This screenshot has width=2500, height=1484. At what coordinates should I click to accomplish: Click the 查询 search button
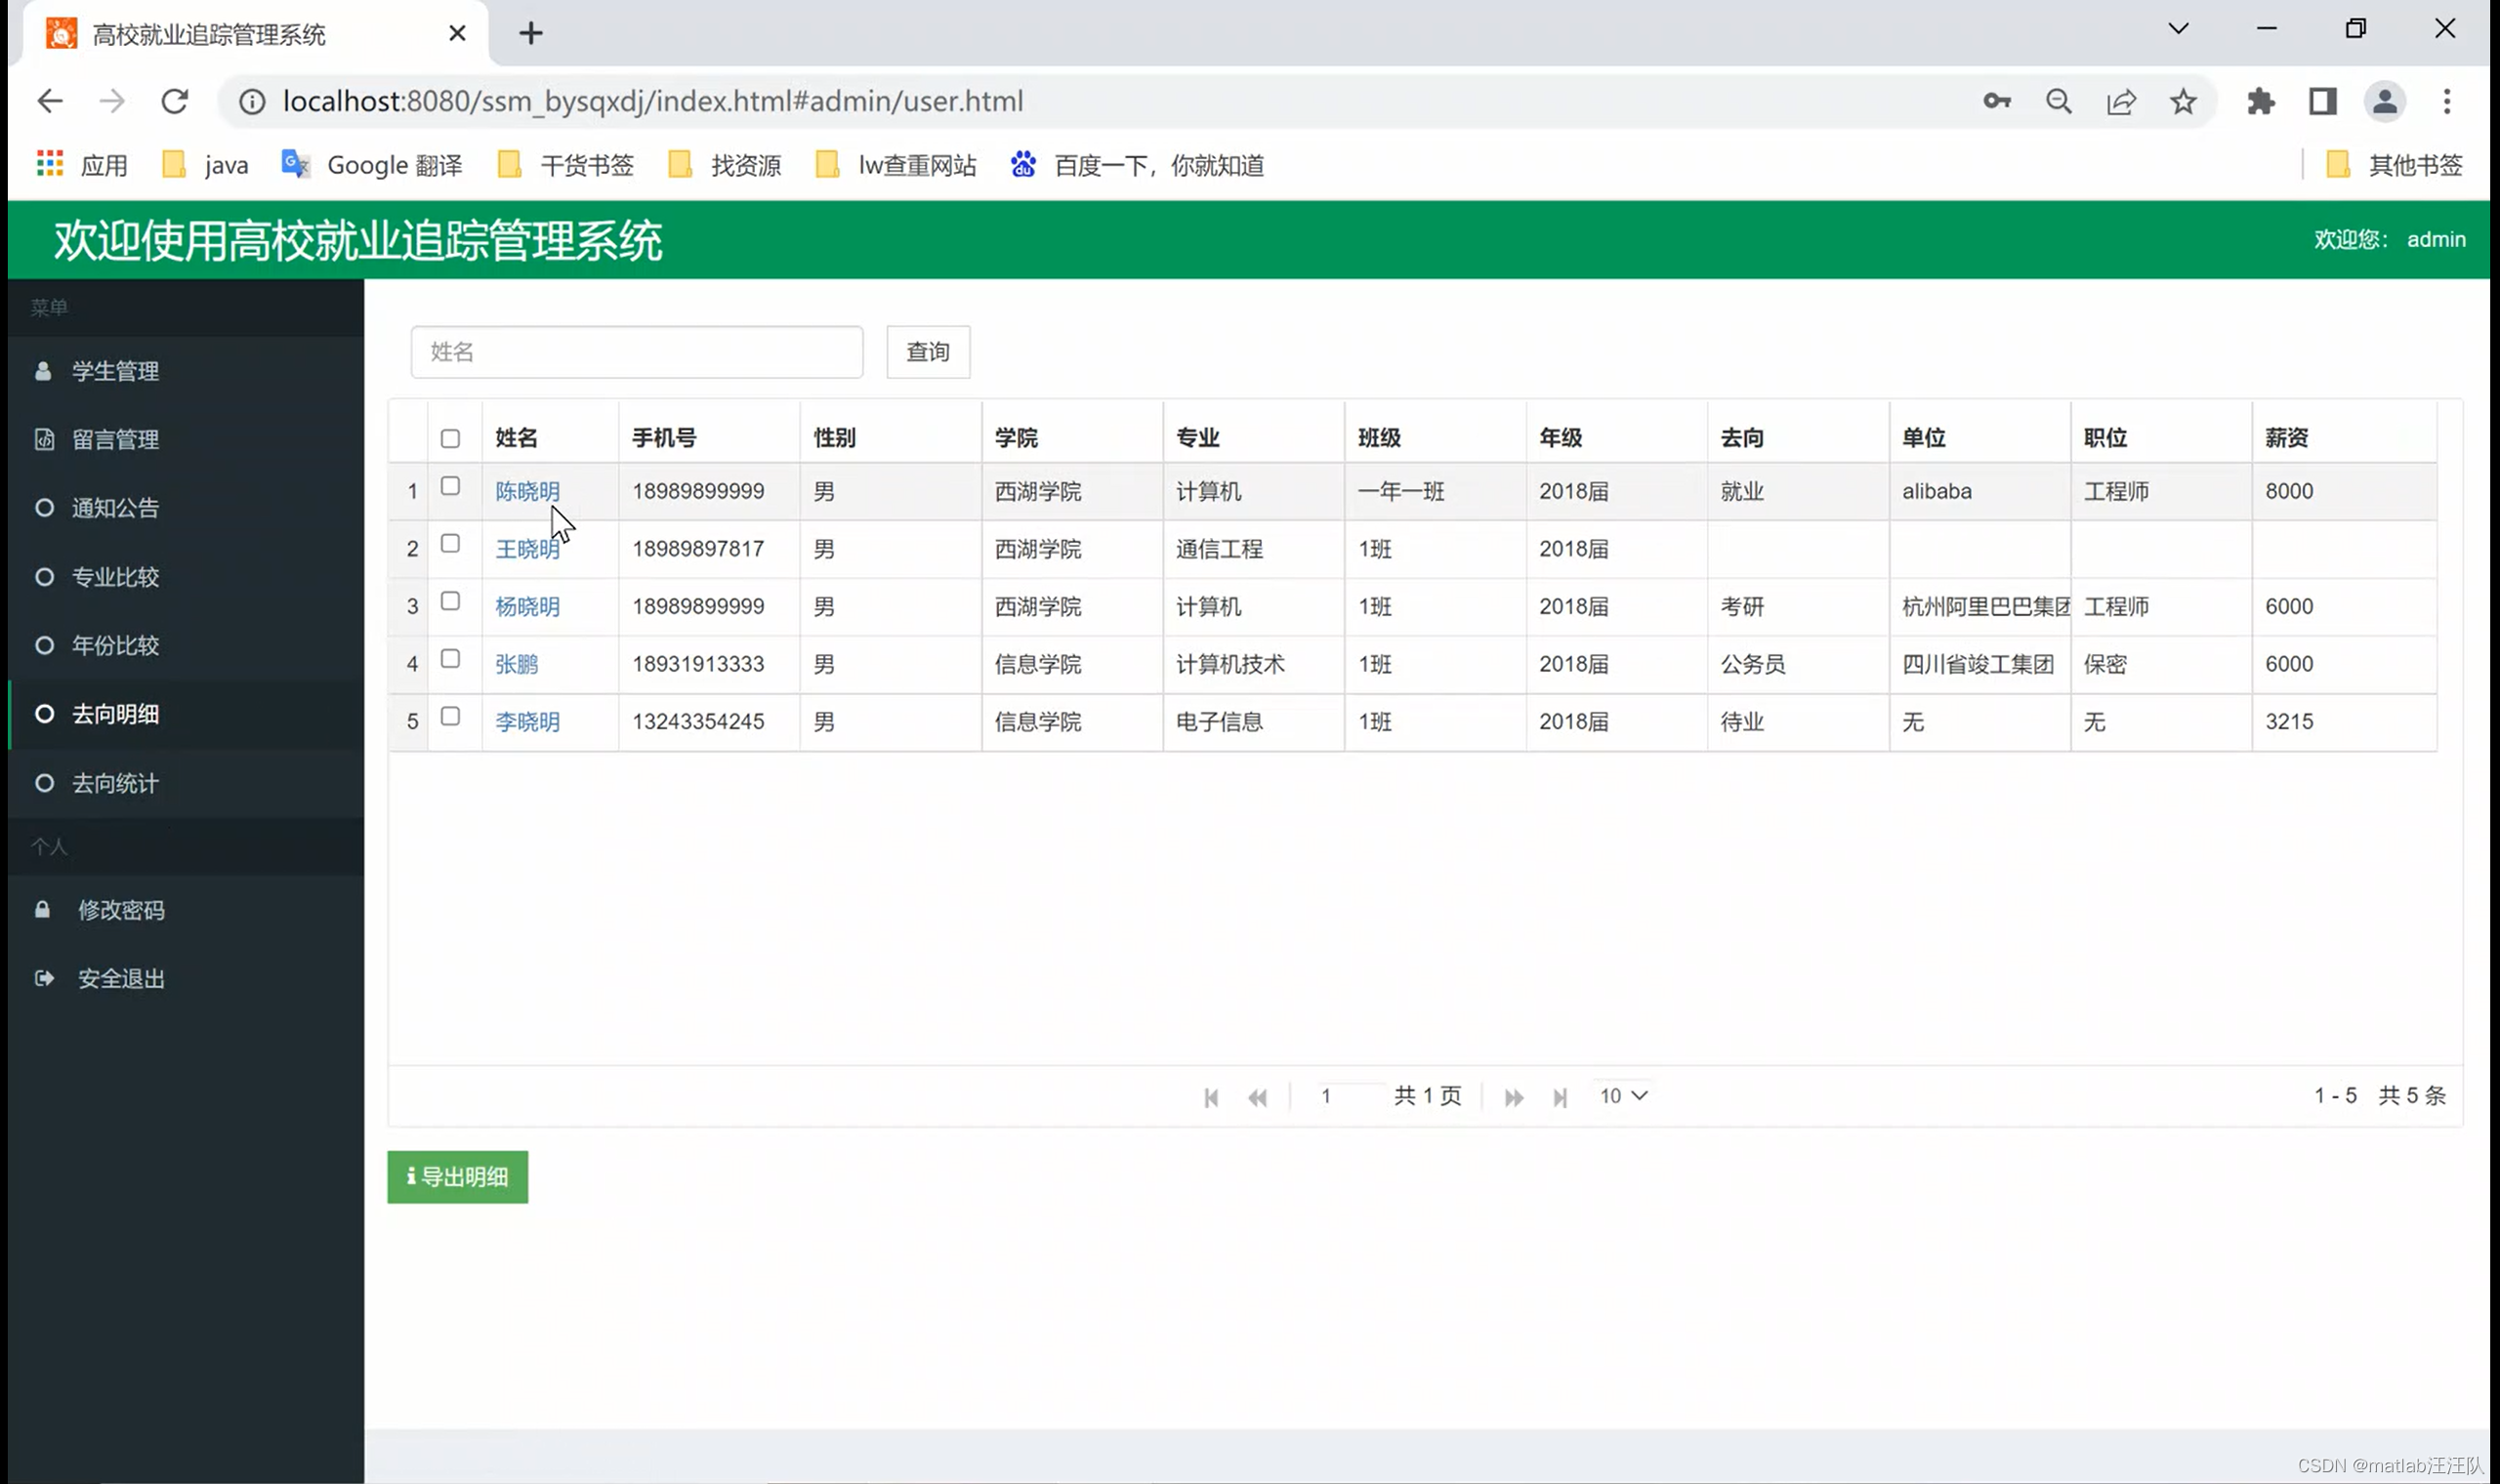pyautogui.click(x=927, y=352)
